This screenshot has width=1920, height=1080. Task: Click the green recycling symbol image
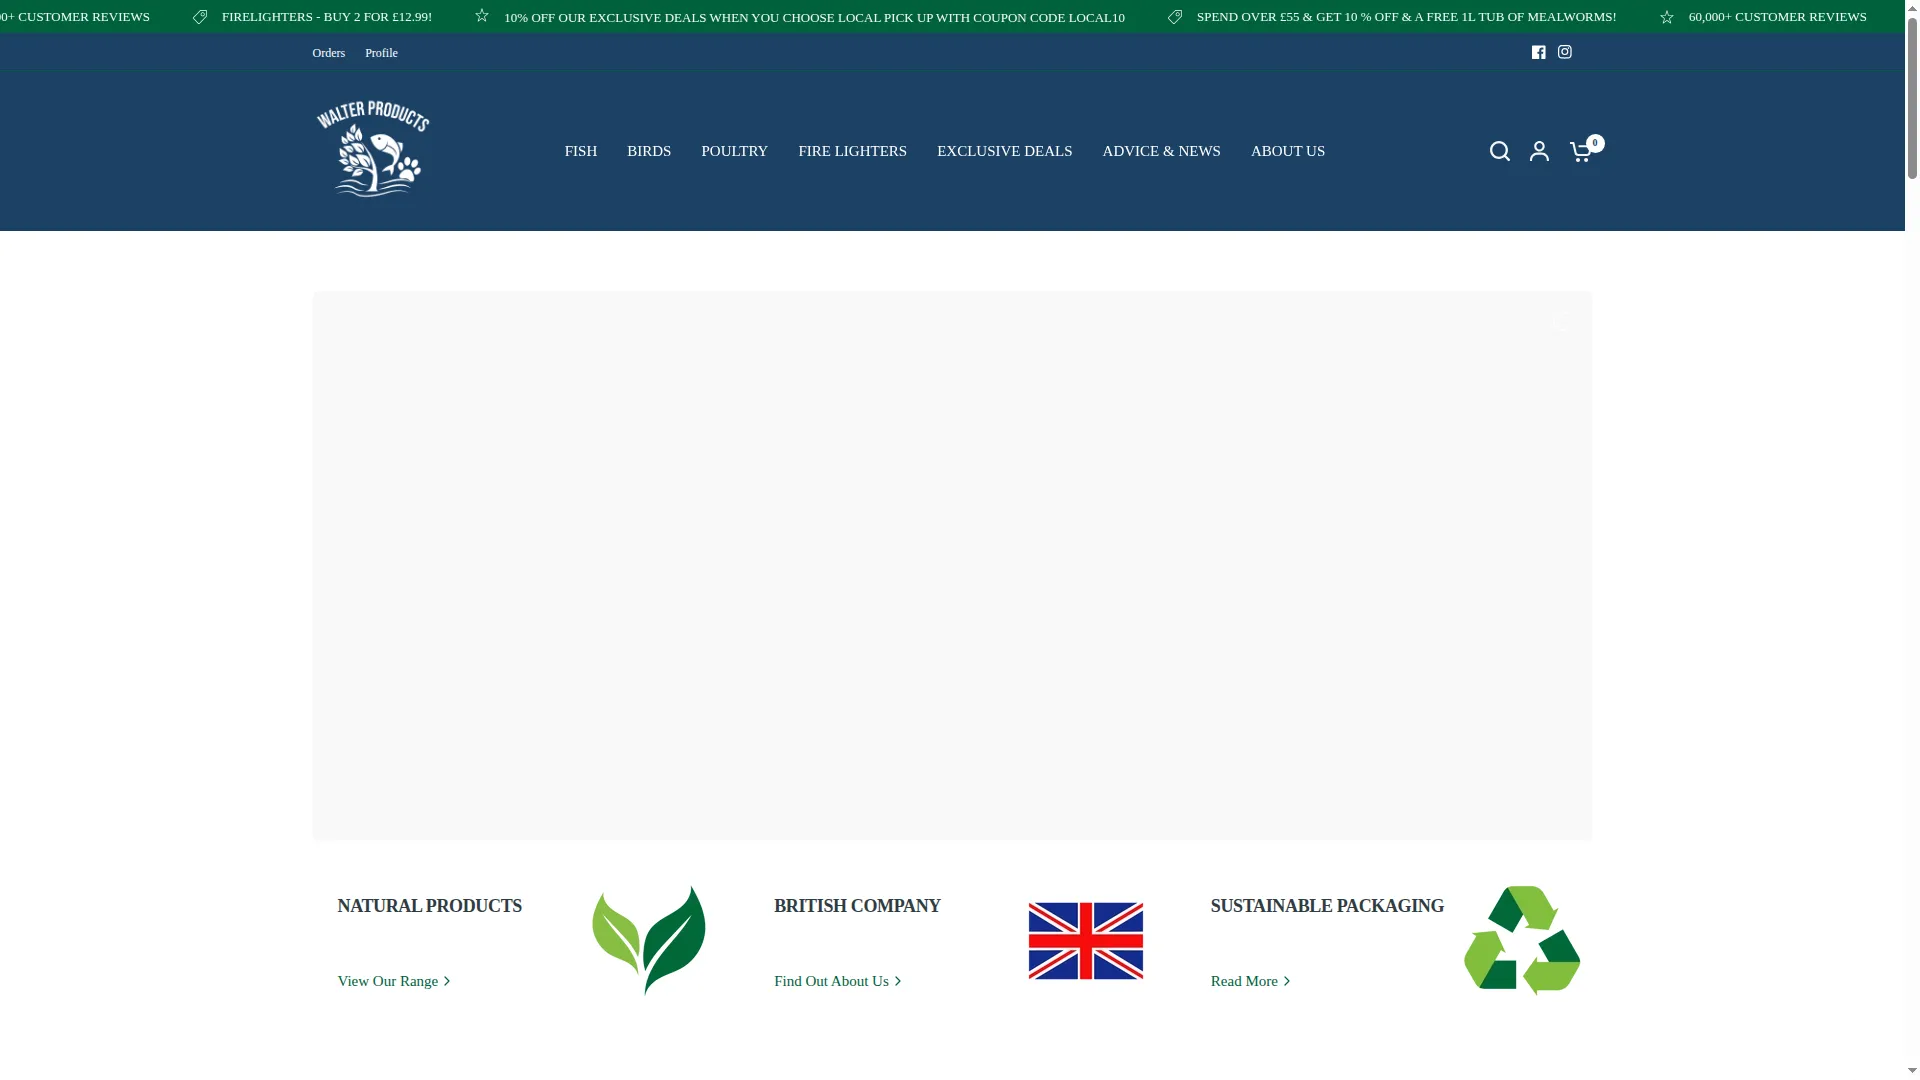(x=1521, y=940)
